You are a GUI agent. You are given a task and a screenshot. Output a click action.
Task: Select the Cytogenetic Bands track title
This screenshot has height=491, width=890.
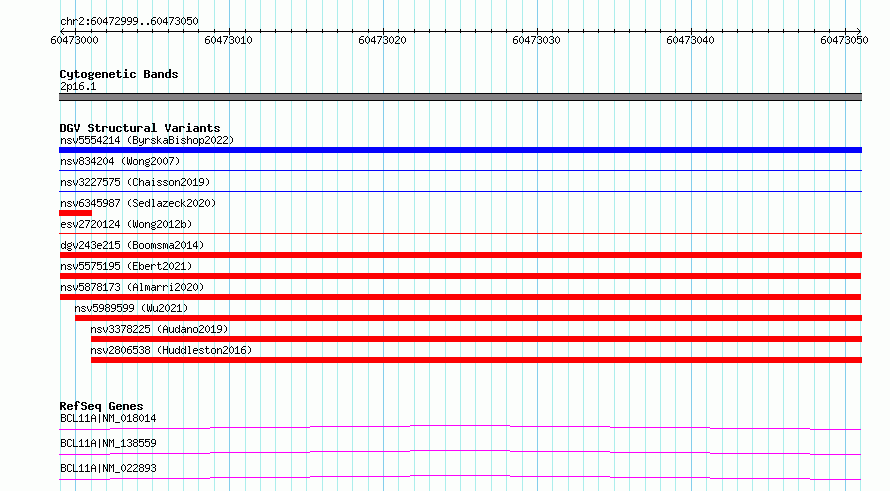click(x=119, y=74)
